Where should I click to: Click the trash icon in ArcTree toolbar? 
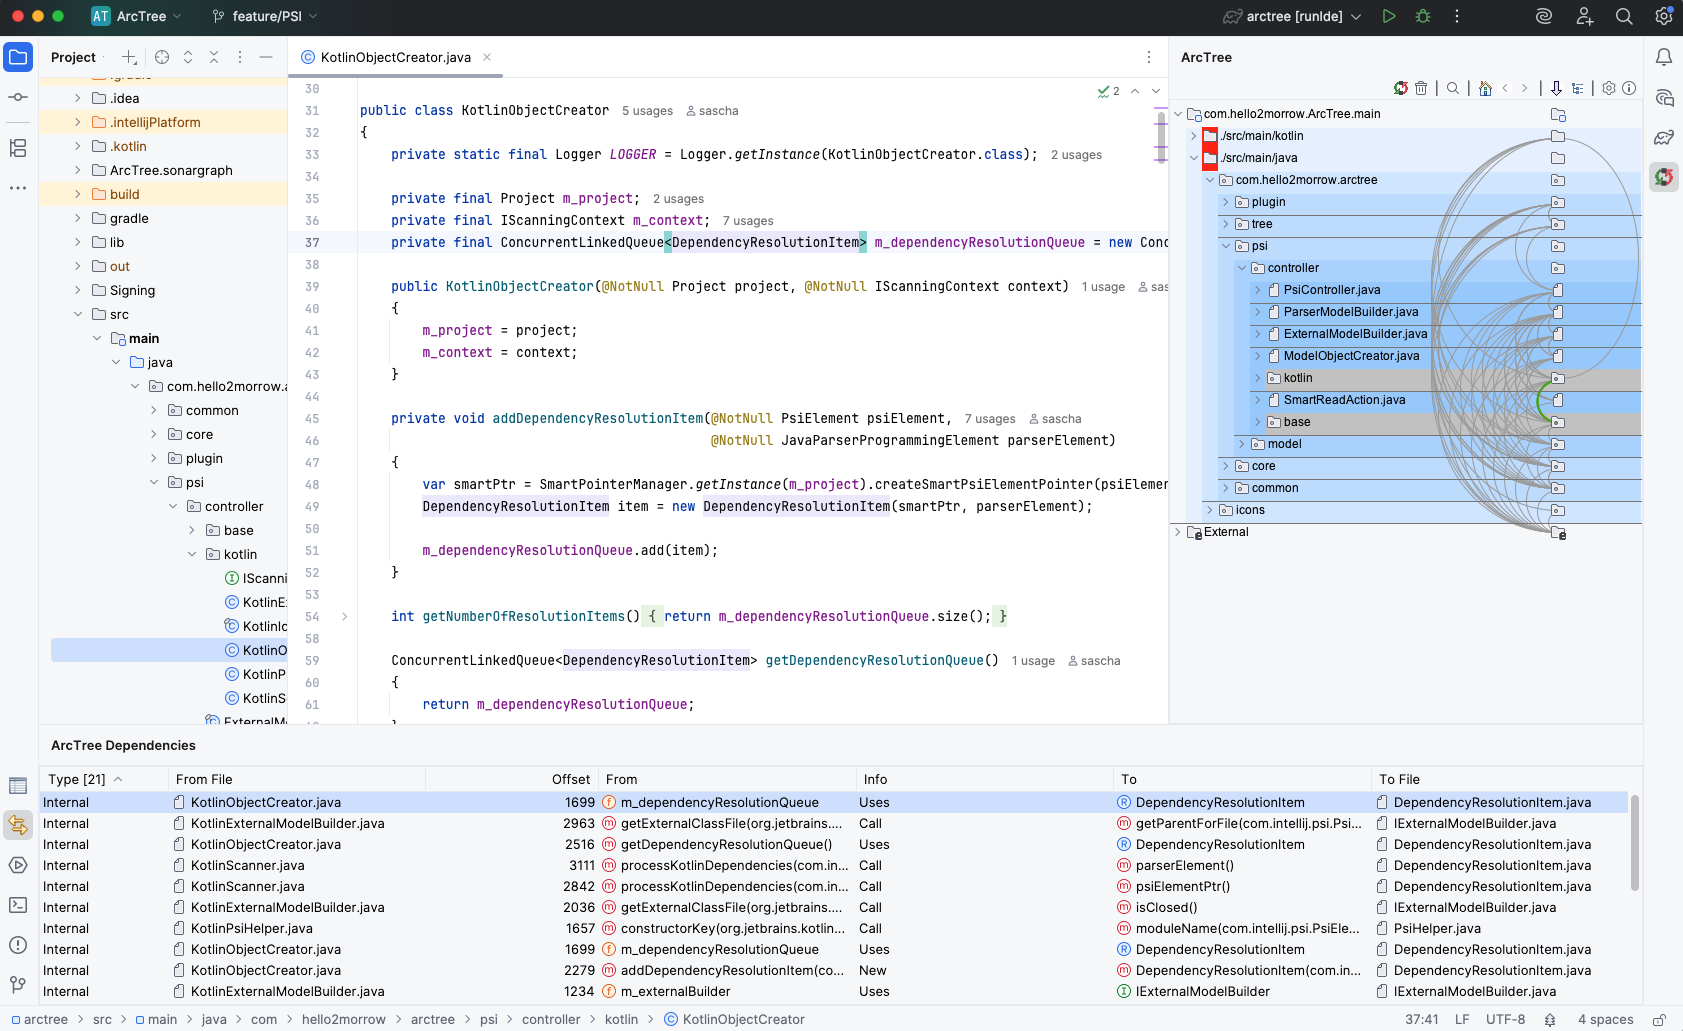tap(1421, 88)
